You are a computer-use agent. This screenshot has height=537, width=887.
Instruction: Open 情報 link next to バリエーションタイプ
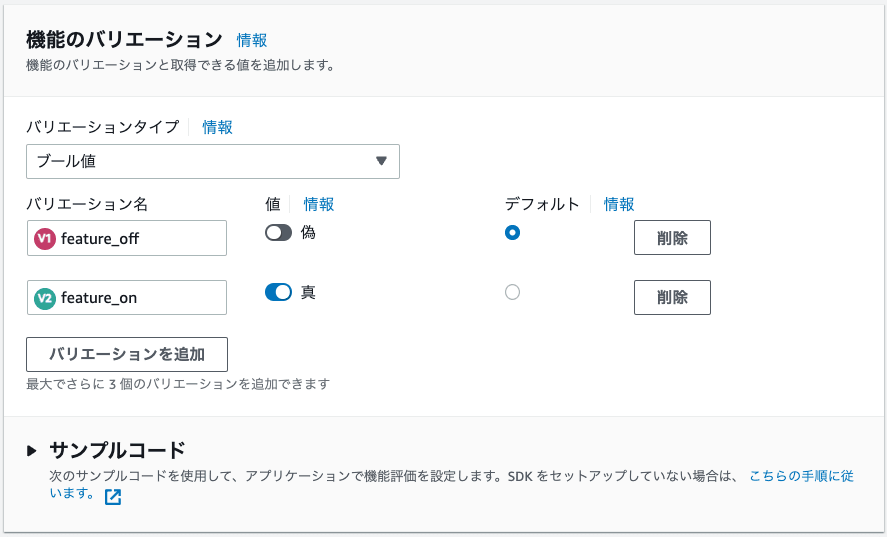click(217, 127)
